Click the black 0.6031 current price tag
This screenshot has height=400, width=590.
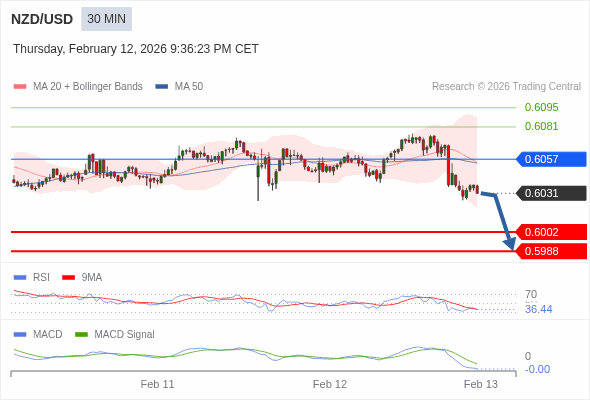[x=551, y=193]
